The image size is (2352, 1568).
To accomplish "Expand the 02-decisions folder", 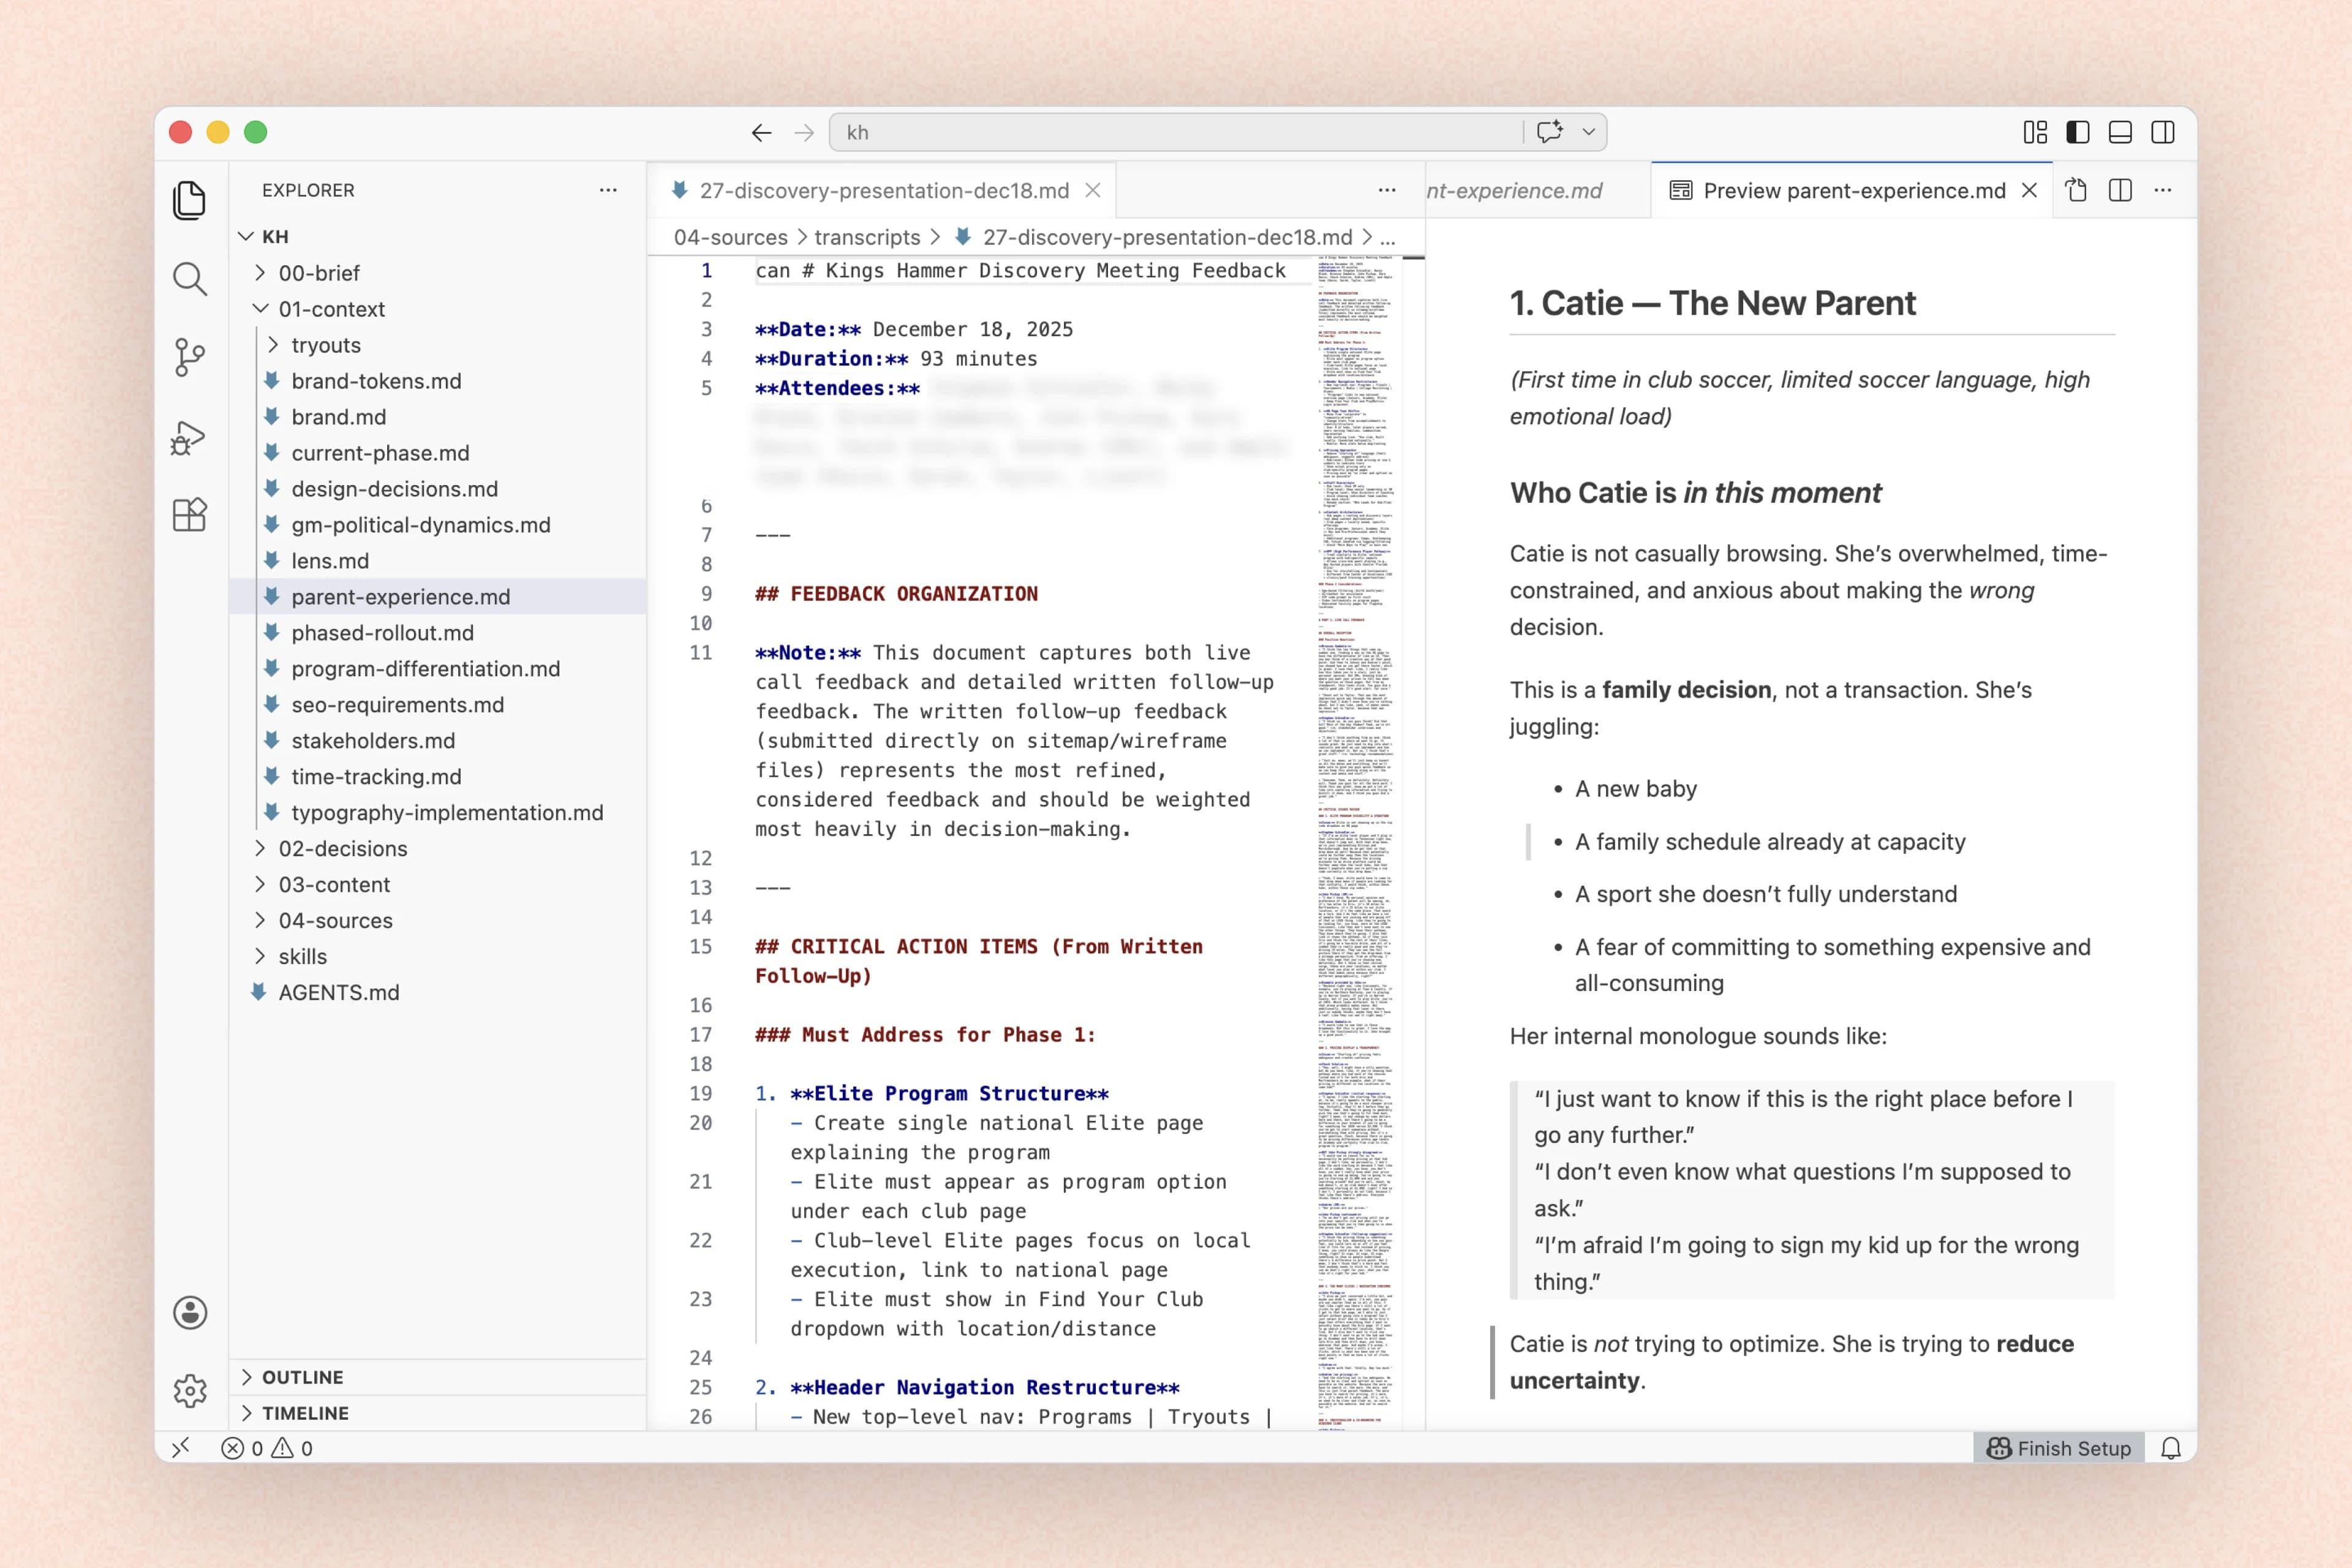I will (438, 849).
